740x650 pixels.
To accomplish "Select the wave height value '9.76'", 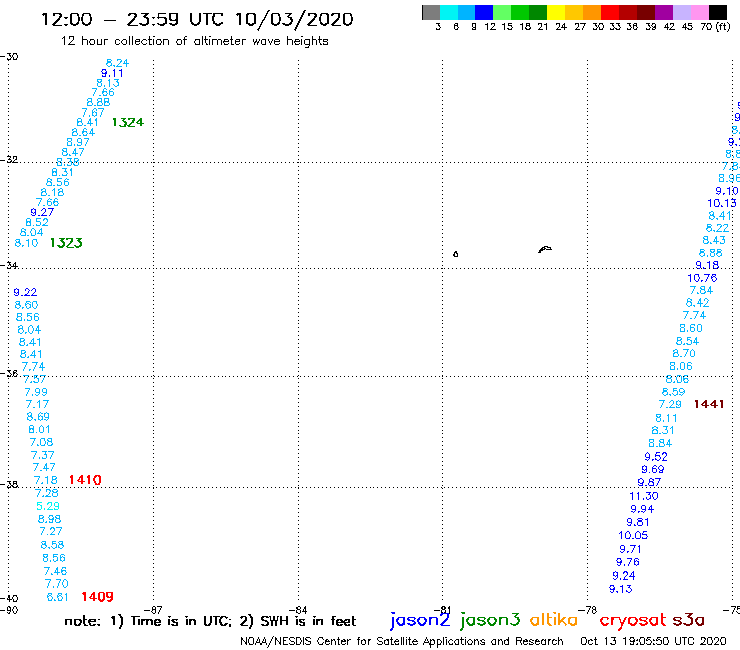I will [628, 562].
